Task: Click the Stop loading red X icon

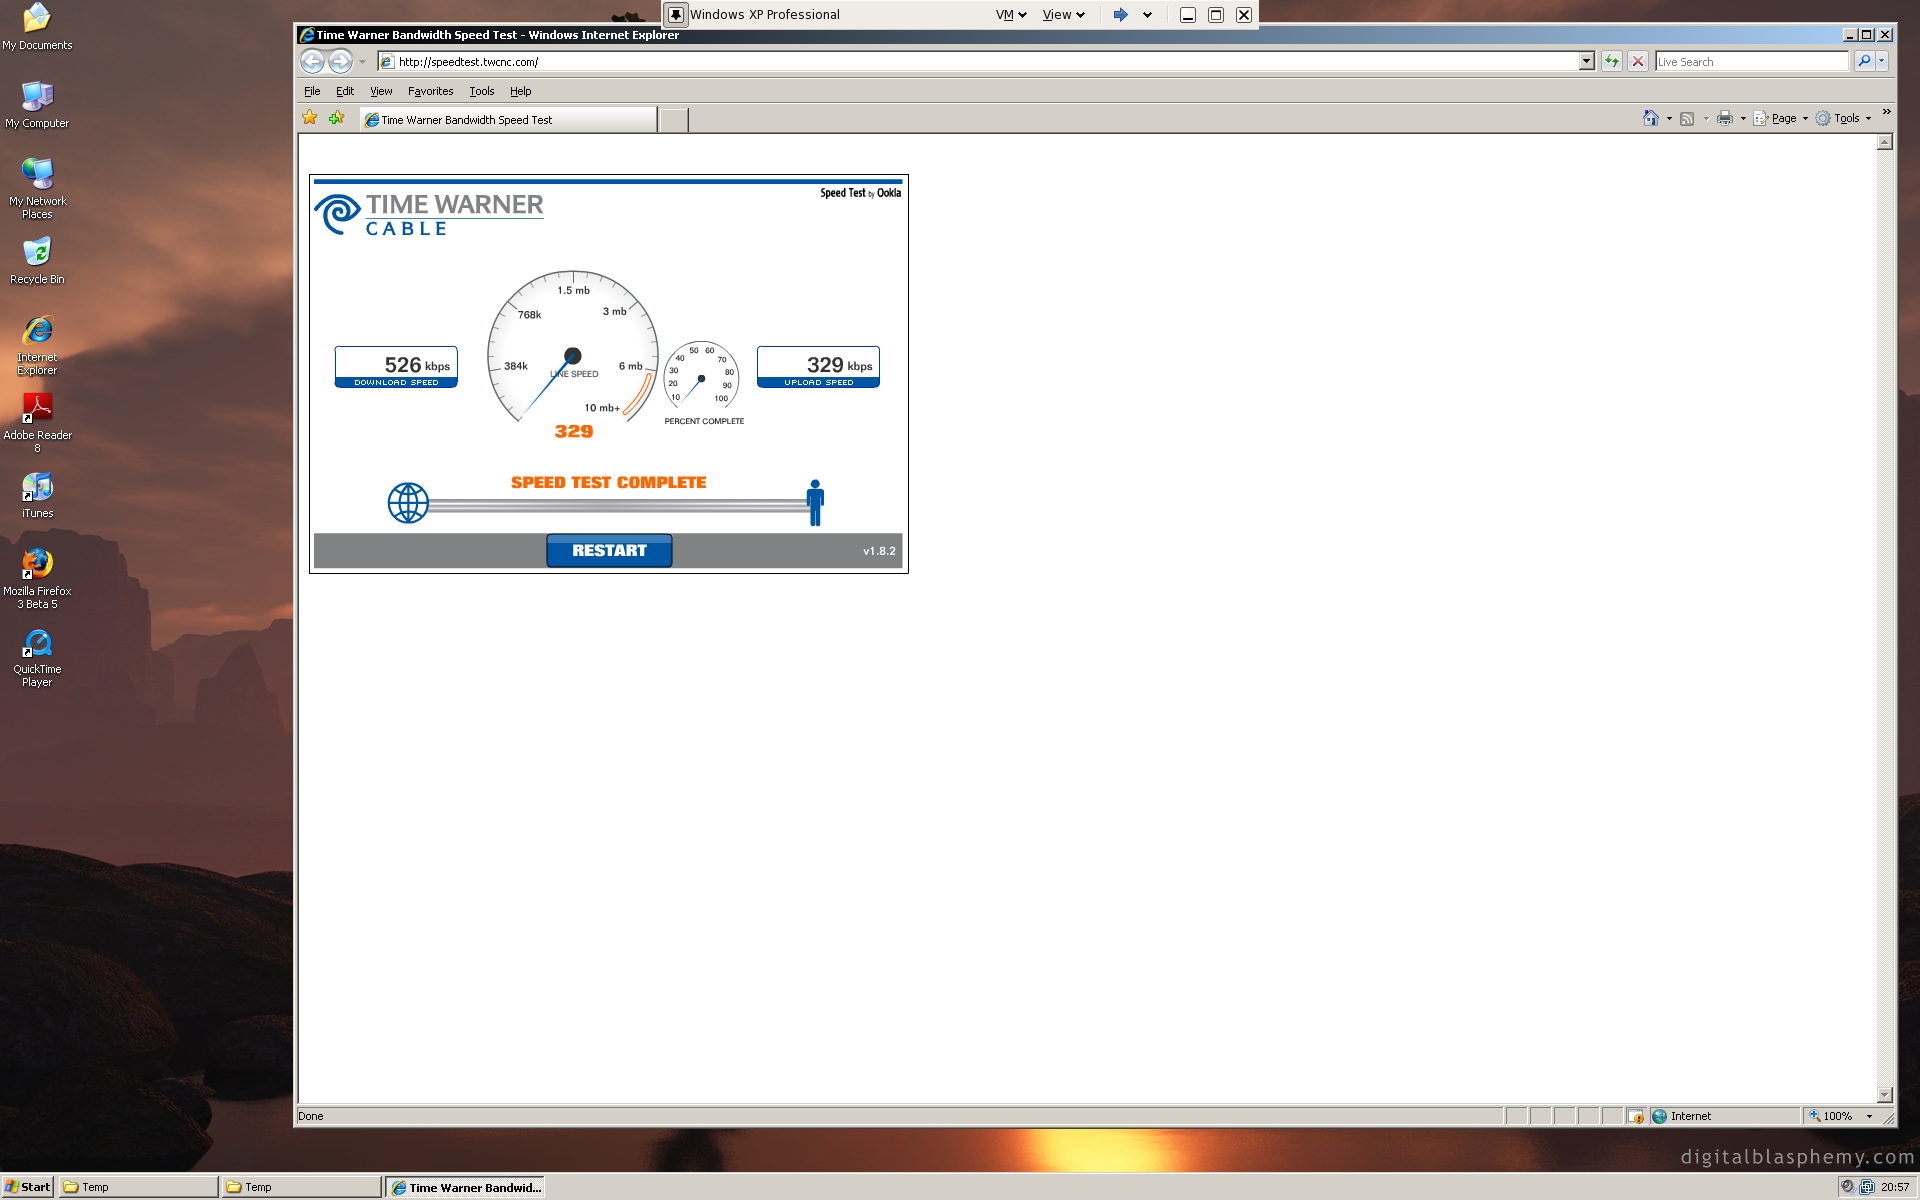Action: 1638,62
